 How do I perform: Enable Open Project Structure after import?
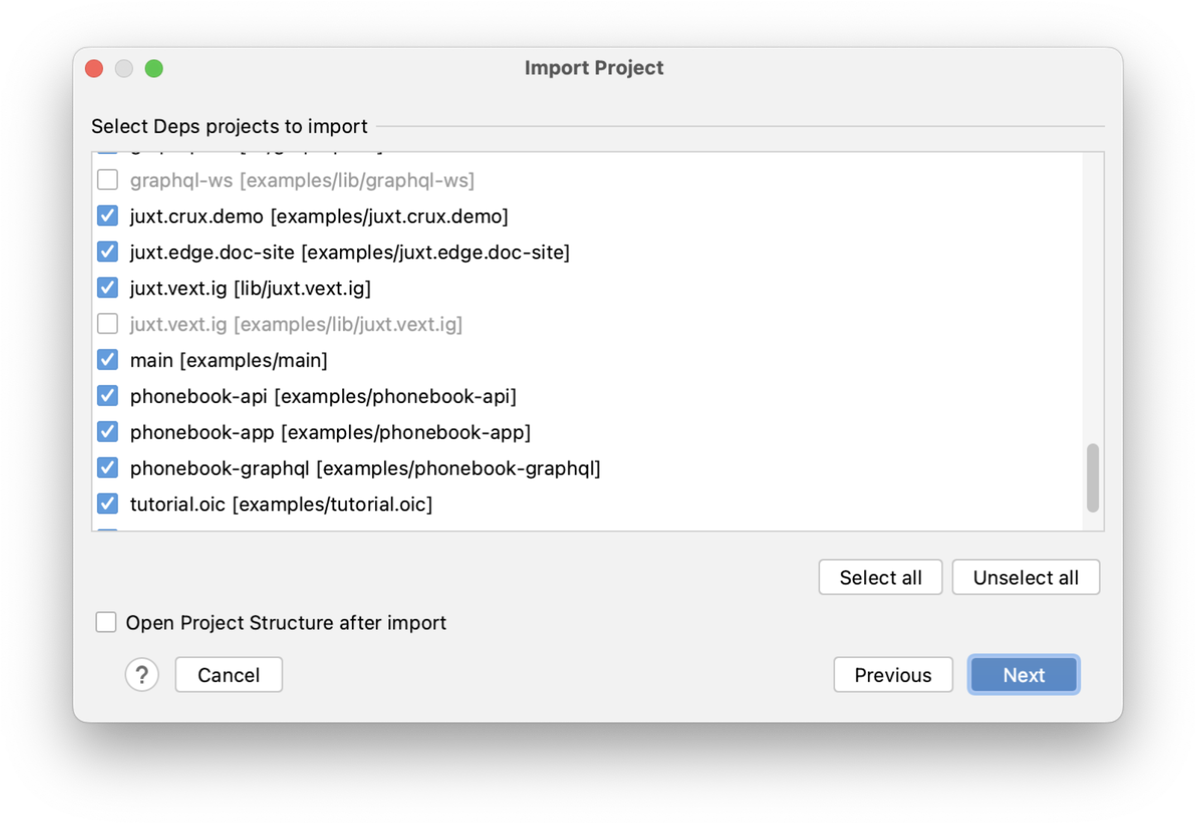point(106,622)
